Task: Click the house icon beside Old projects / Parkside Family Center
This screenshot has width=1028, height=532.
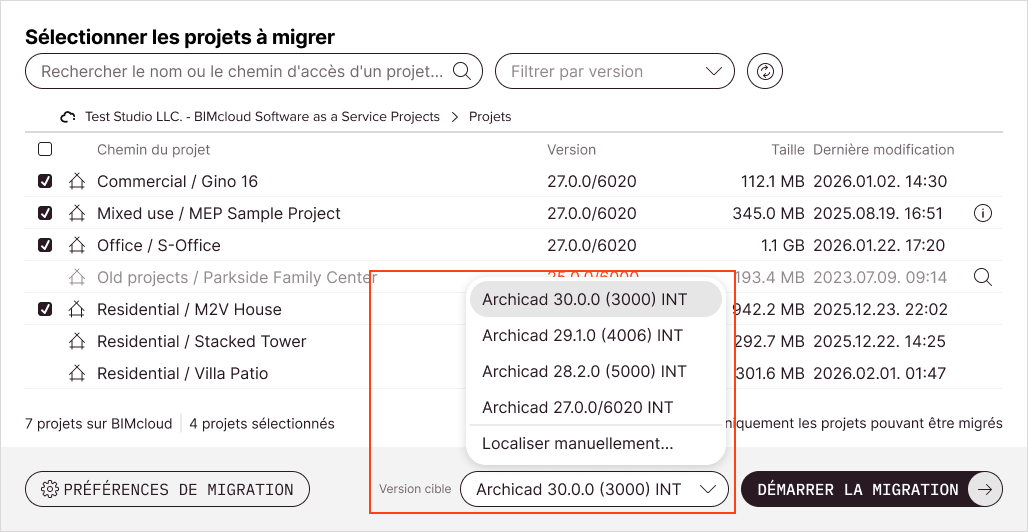Action: click(77, 277)
